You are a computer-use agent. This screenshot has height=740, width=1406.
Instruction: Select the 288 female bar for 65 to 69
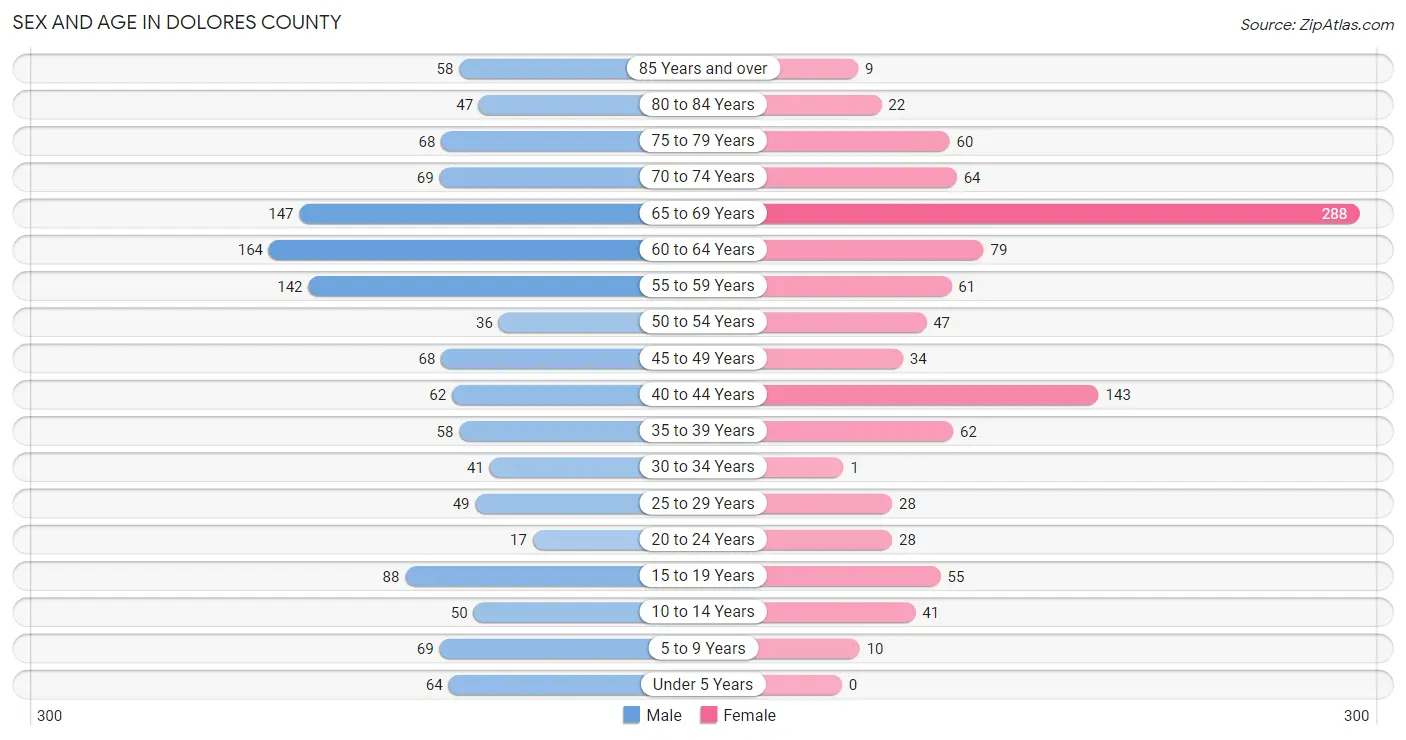coord(1060,213)
